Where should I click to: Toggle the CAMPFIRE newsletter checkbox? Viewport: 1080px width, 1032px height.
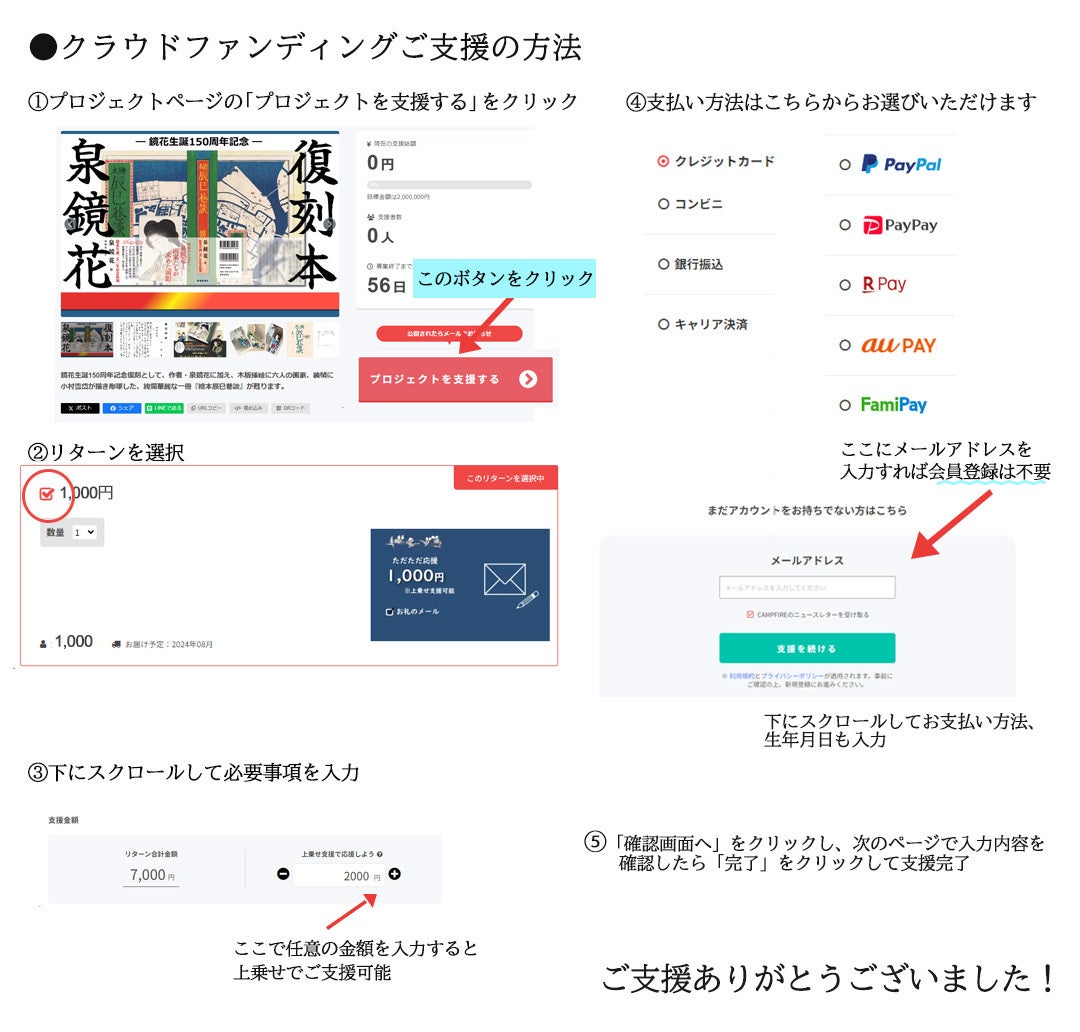pyautogui.click(x=750, y=614)
